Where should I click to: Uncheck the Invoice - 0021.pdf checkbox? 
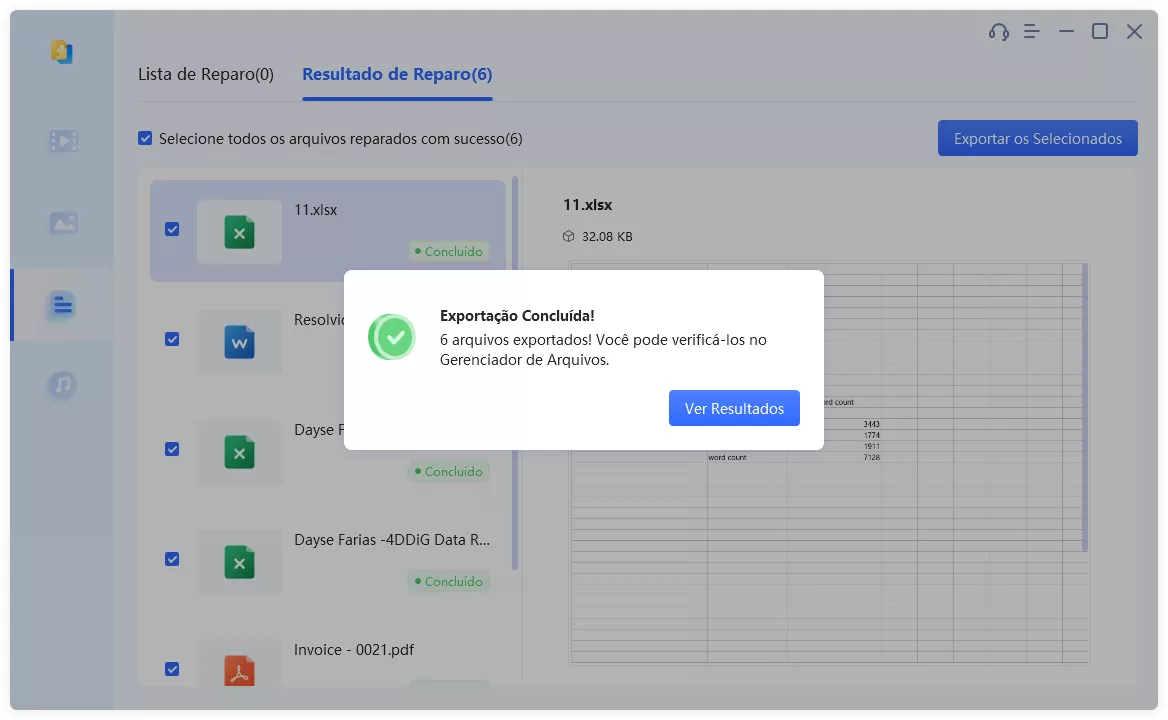coord(172,669)
